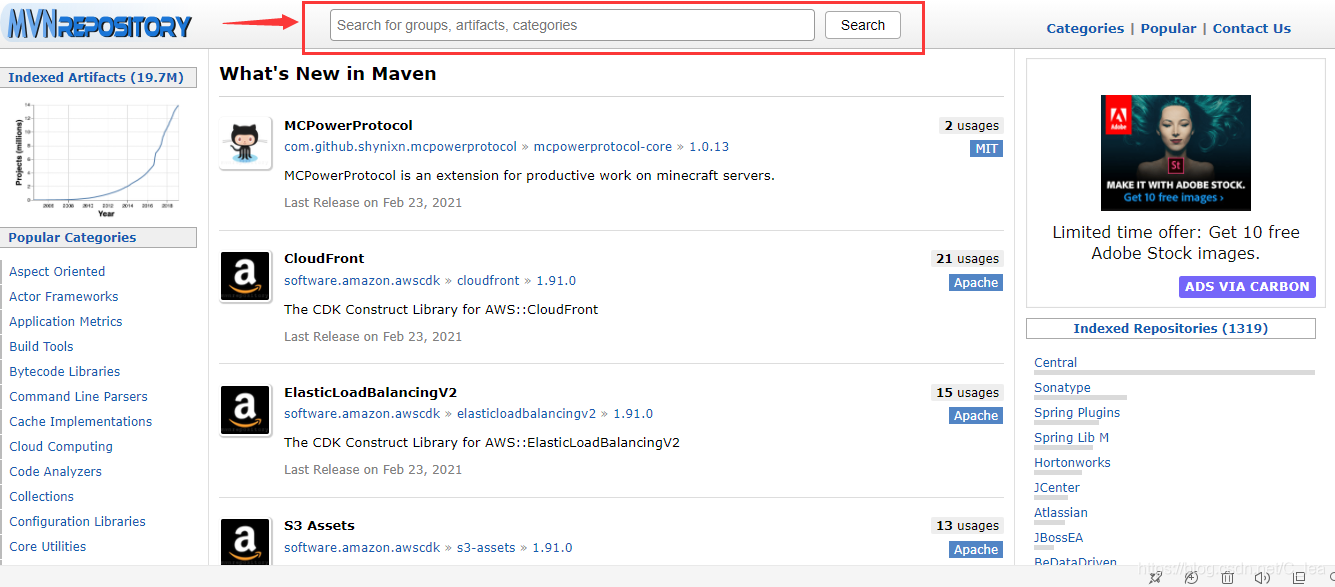Viewport: 1335px width, 587px height.
Task: Open the Cloud Computing category
Action: pos(61,446)
